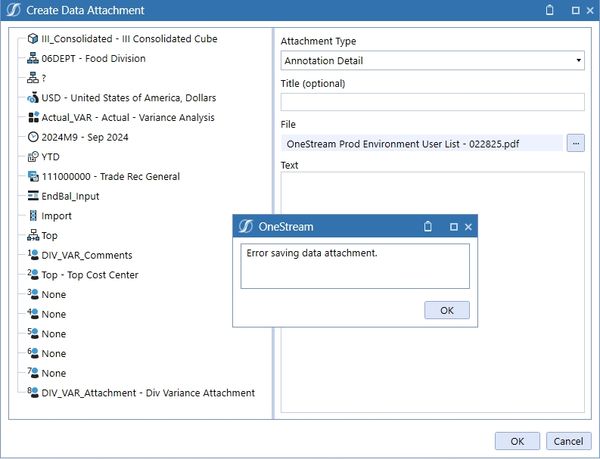Click the currency icon beside USD
This screenshot has height=459, width=600.
coord(33,98)
